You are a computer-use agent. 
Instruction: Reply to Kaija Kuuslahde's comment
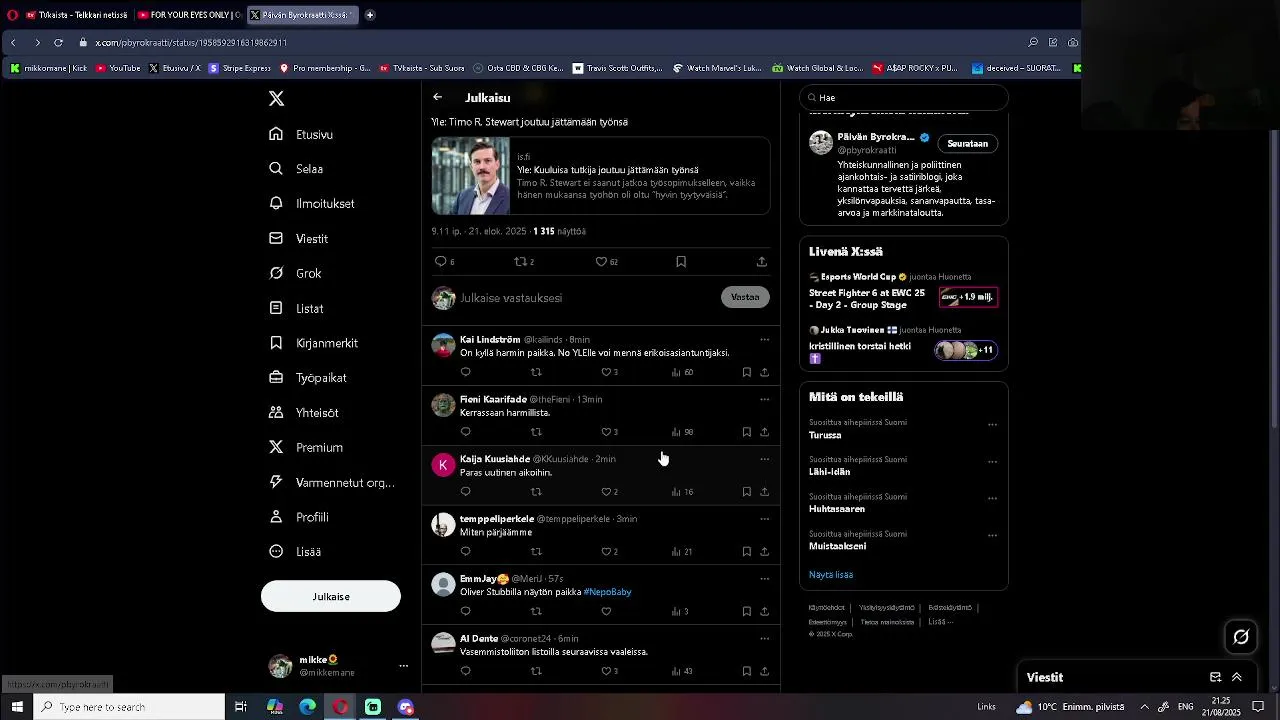pyautogui.click(x=466, y=492)
